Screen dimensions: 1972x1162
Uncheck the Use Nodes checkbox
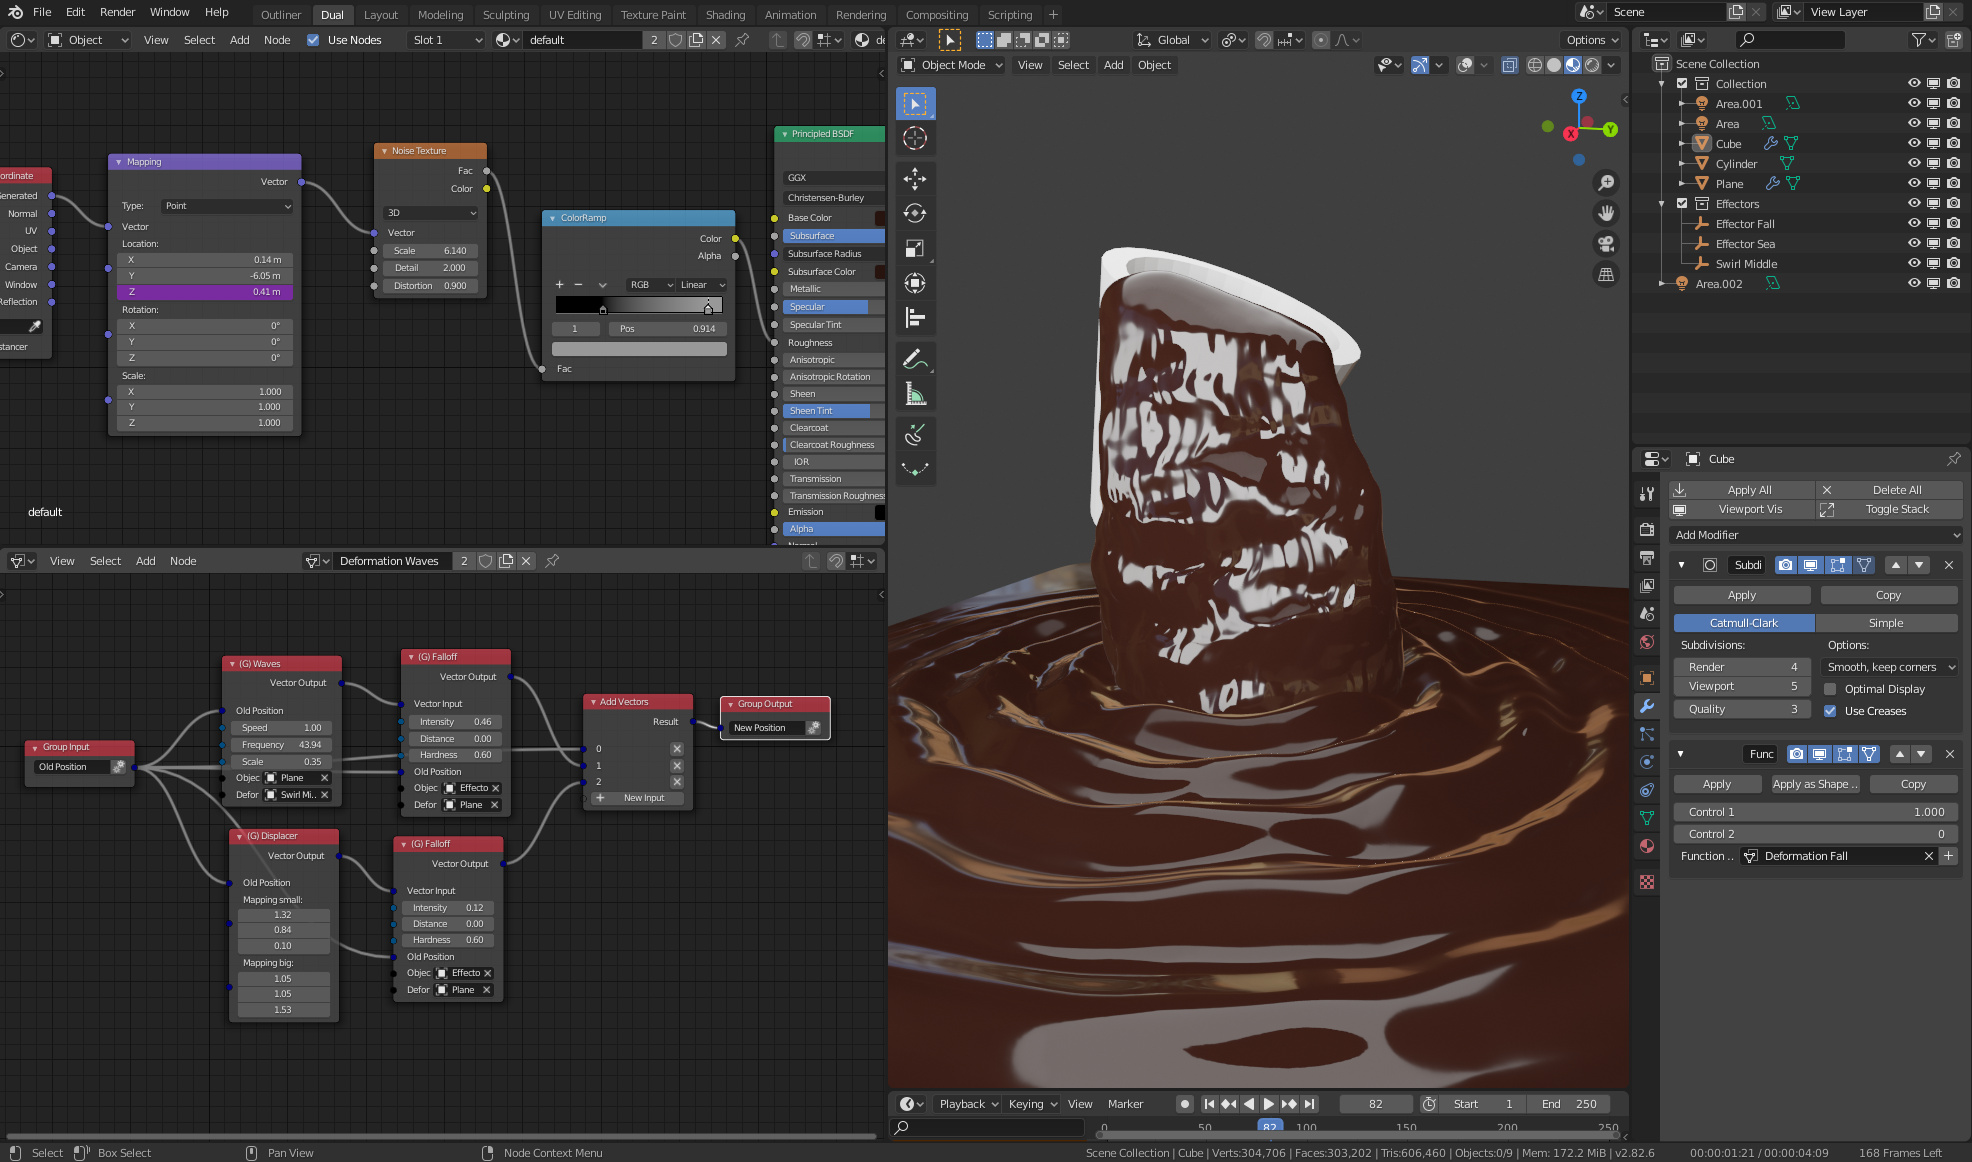[x=313, y=40]
